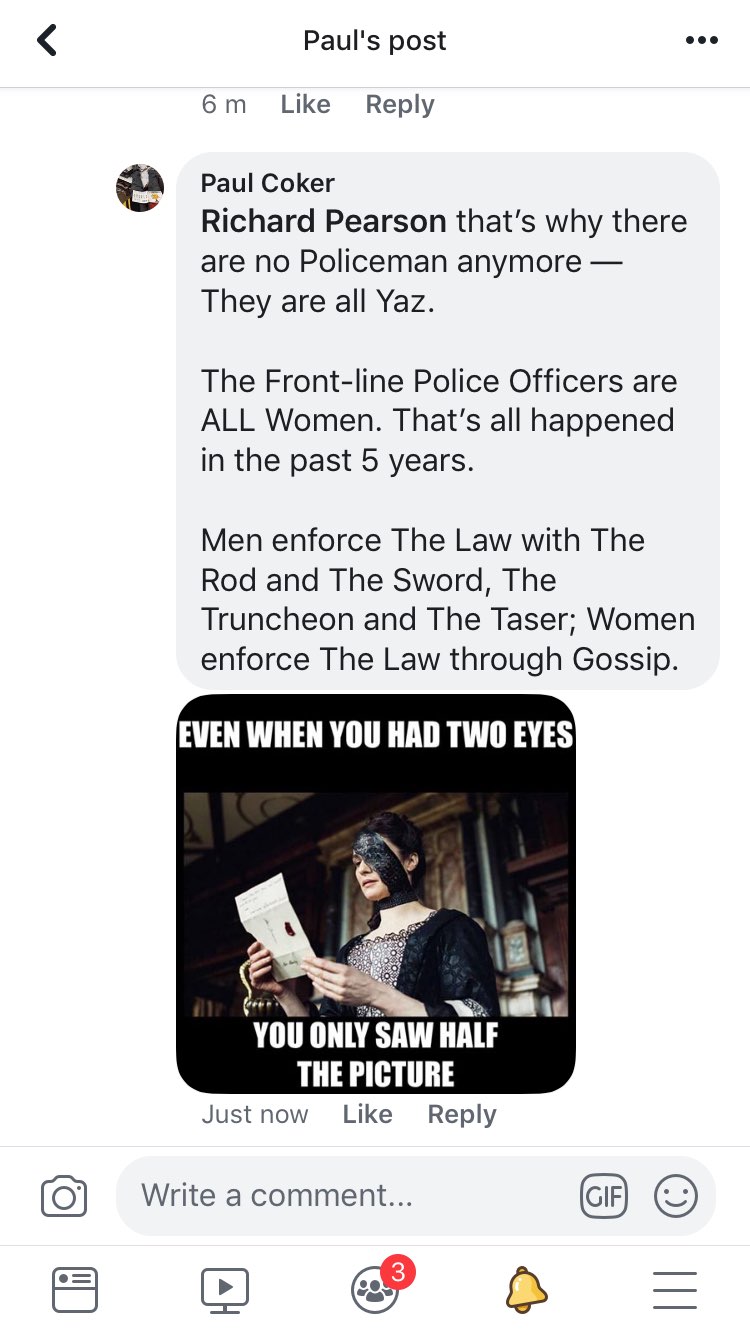Switch to the News Feed tab
The width and height of the screenshot is (750, 1334).
(75, 1290)
